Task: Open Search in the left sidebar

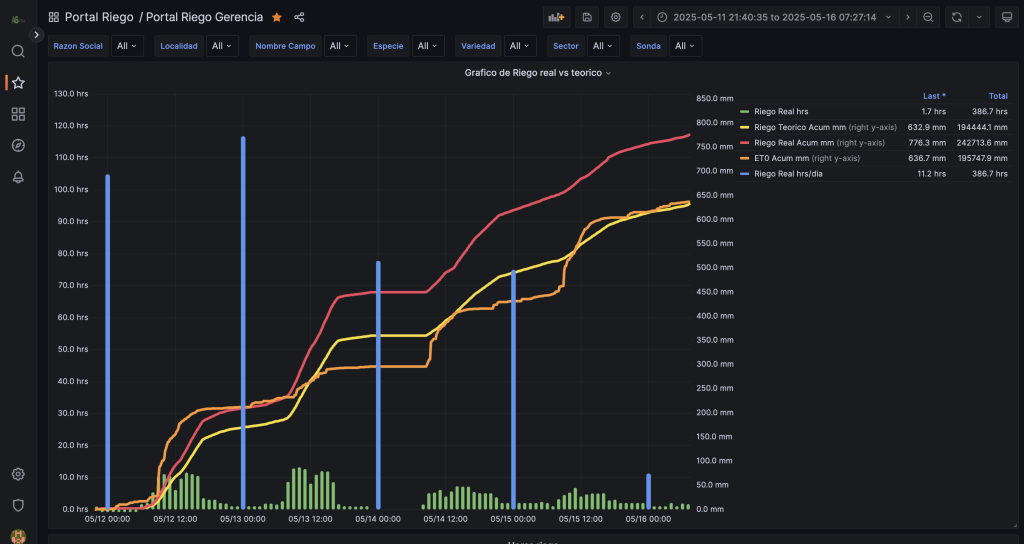Action: coord(18,51)
